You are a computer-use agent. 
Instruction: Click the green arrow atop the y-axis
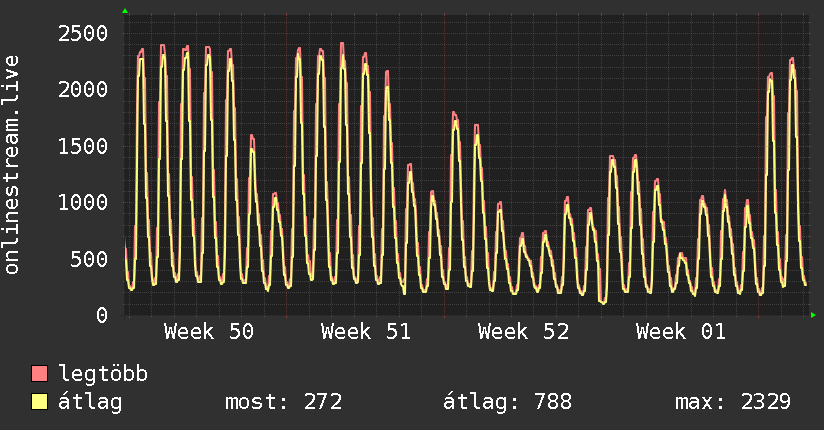[x=125, y=11]
